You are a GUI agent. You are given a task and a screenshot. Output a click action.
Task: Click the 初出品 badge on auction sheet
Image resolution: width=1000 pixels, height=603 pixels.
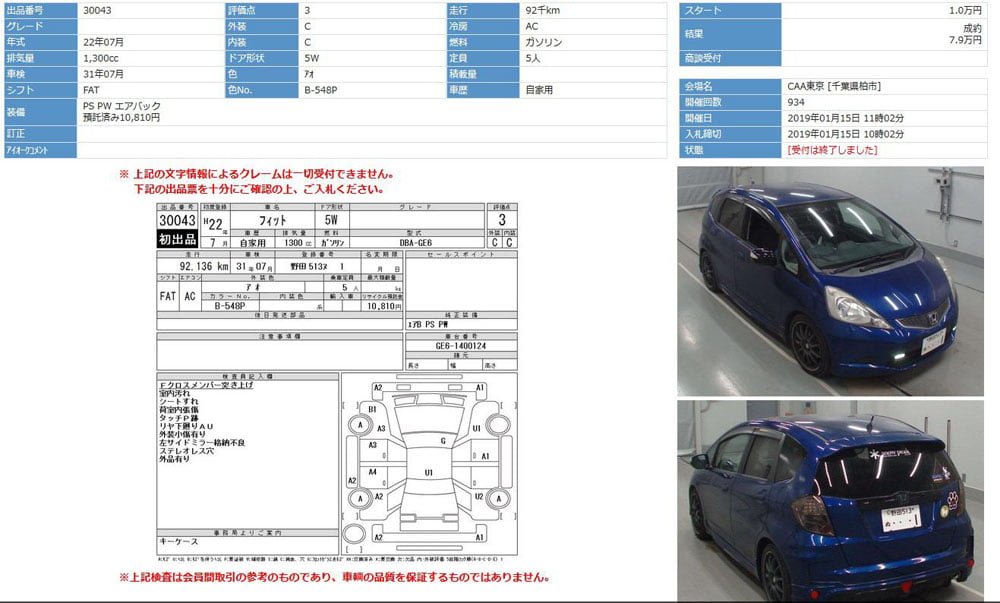pyautogui.click(x=177, y=239)
